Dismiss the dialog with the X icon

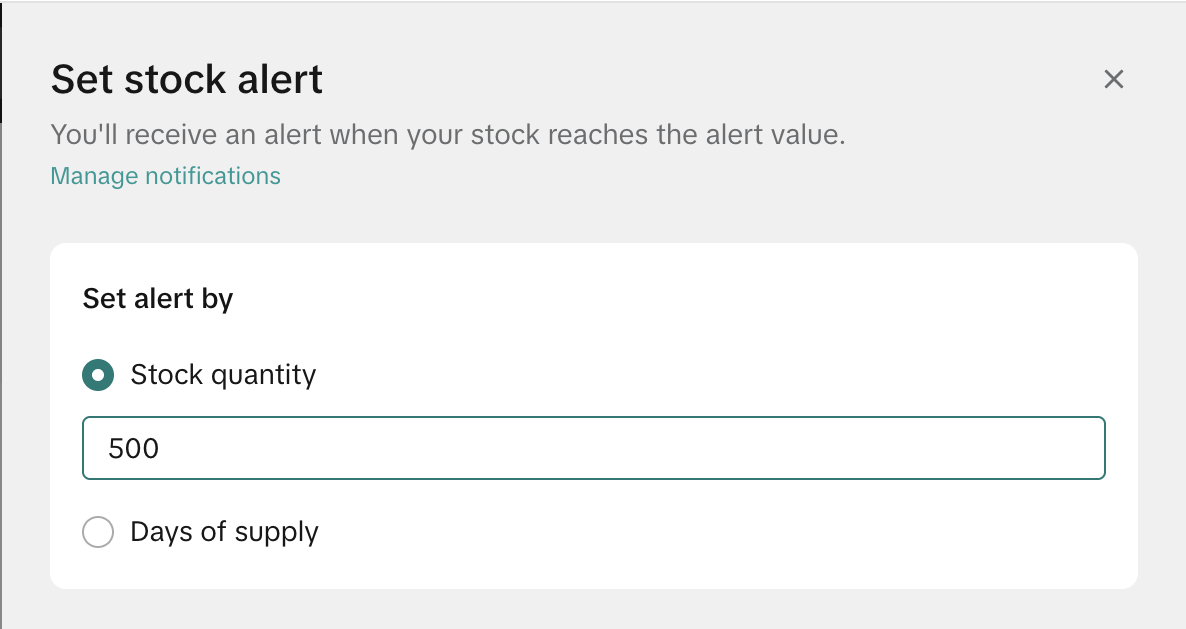1113,79
